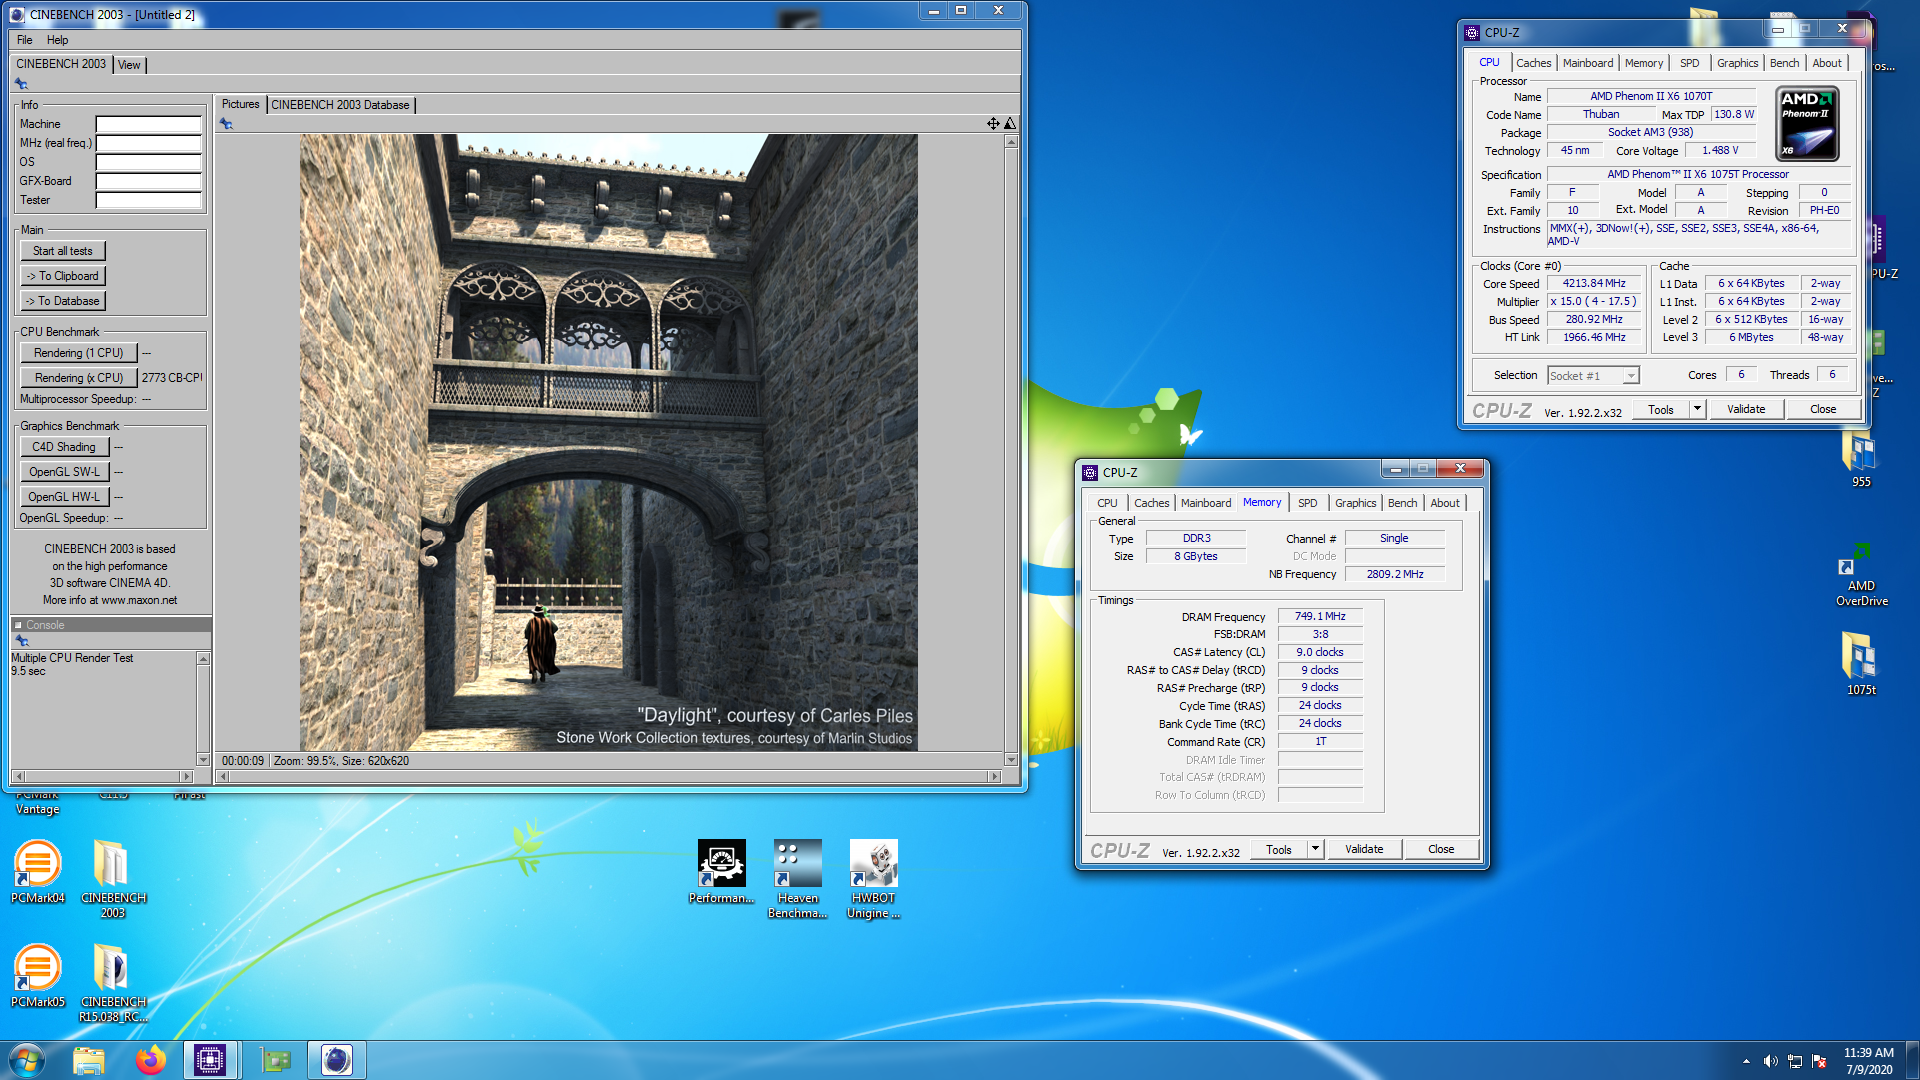Open the 1075t folder on desktop
The width and height of the screenshot is (1920, 1080).
(x=1860, y=662)
